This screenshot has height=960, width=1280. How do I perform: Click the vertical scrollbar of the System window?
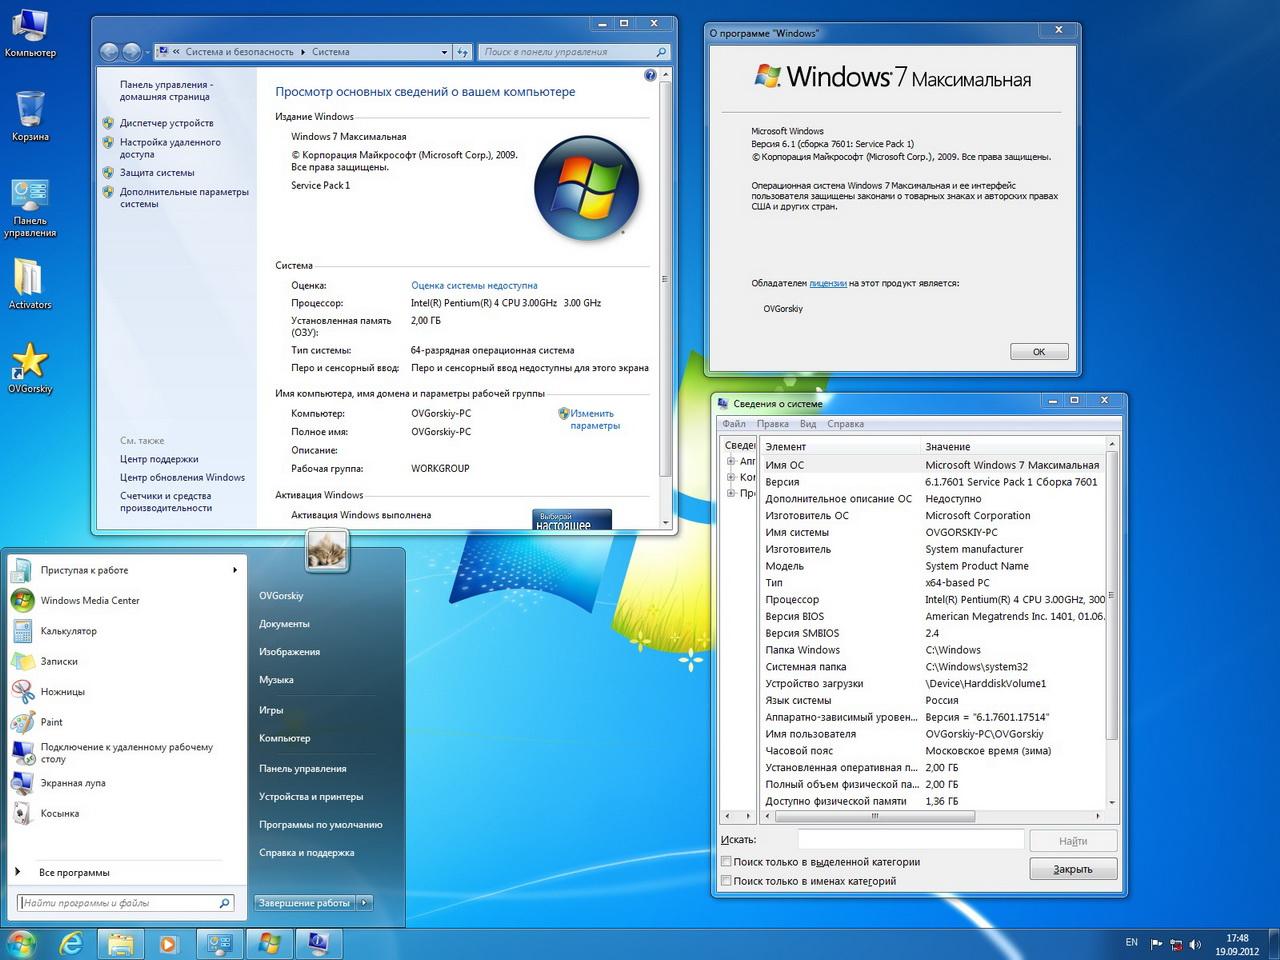point(665,279)
